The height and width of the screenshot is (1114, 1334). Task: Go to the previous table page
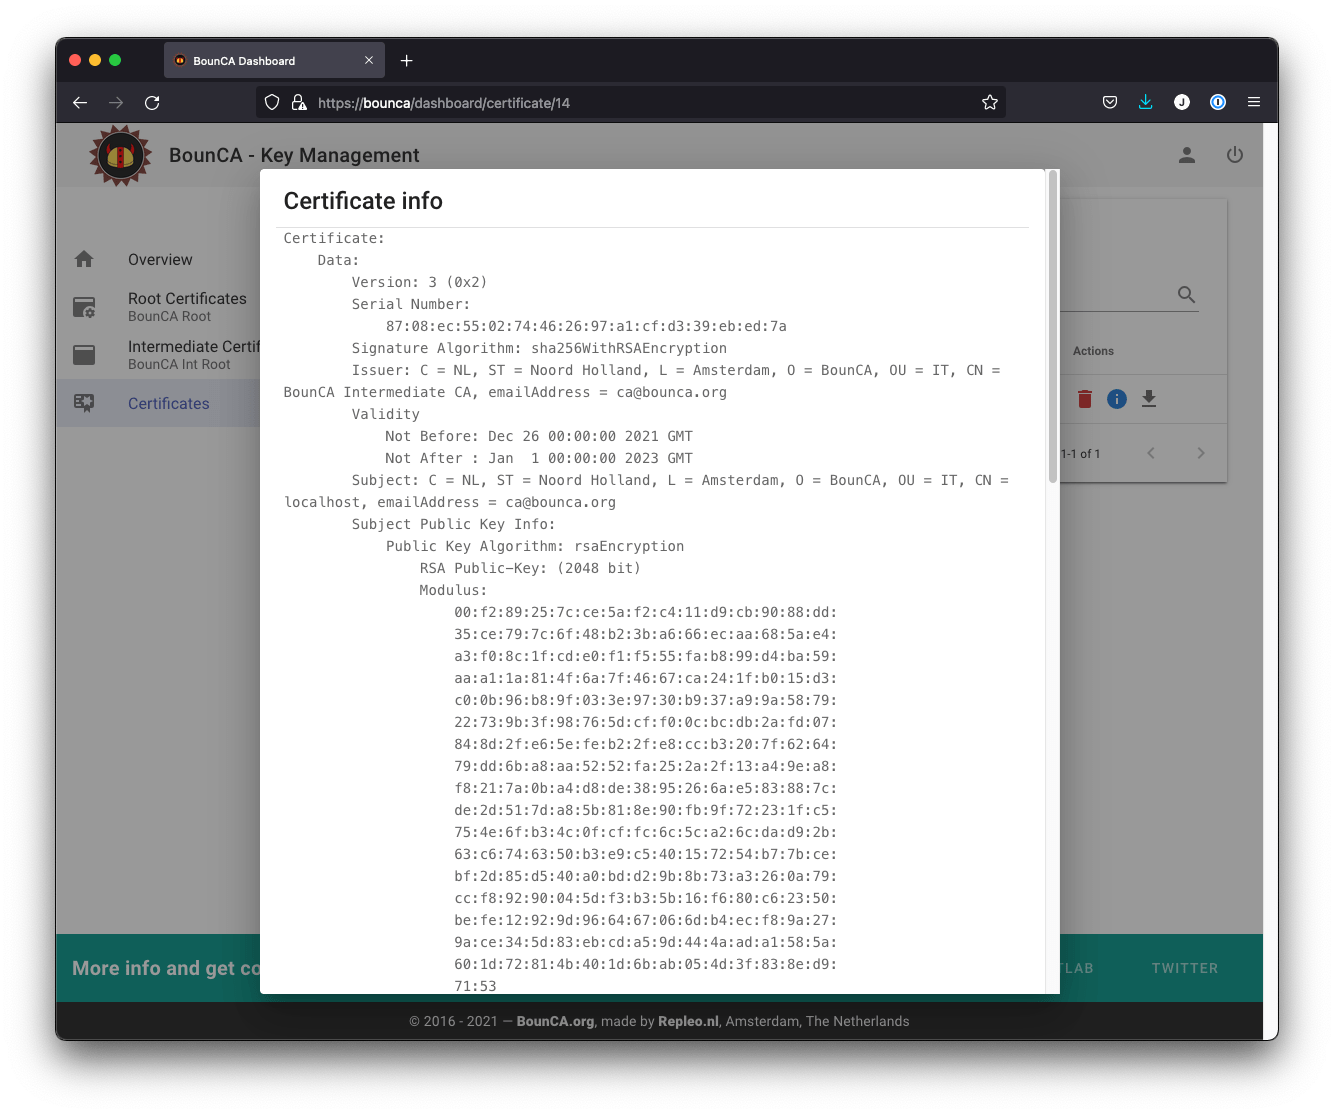click(1151, 453)
